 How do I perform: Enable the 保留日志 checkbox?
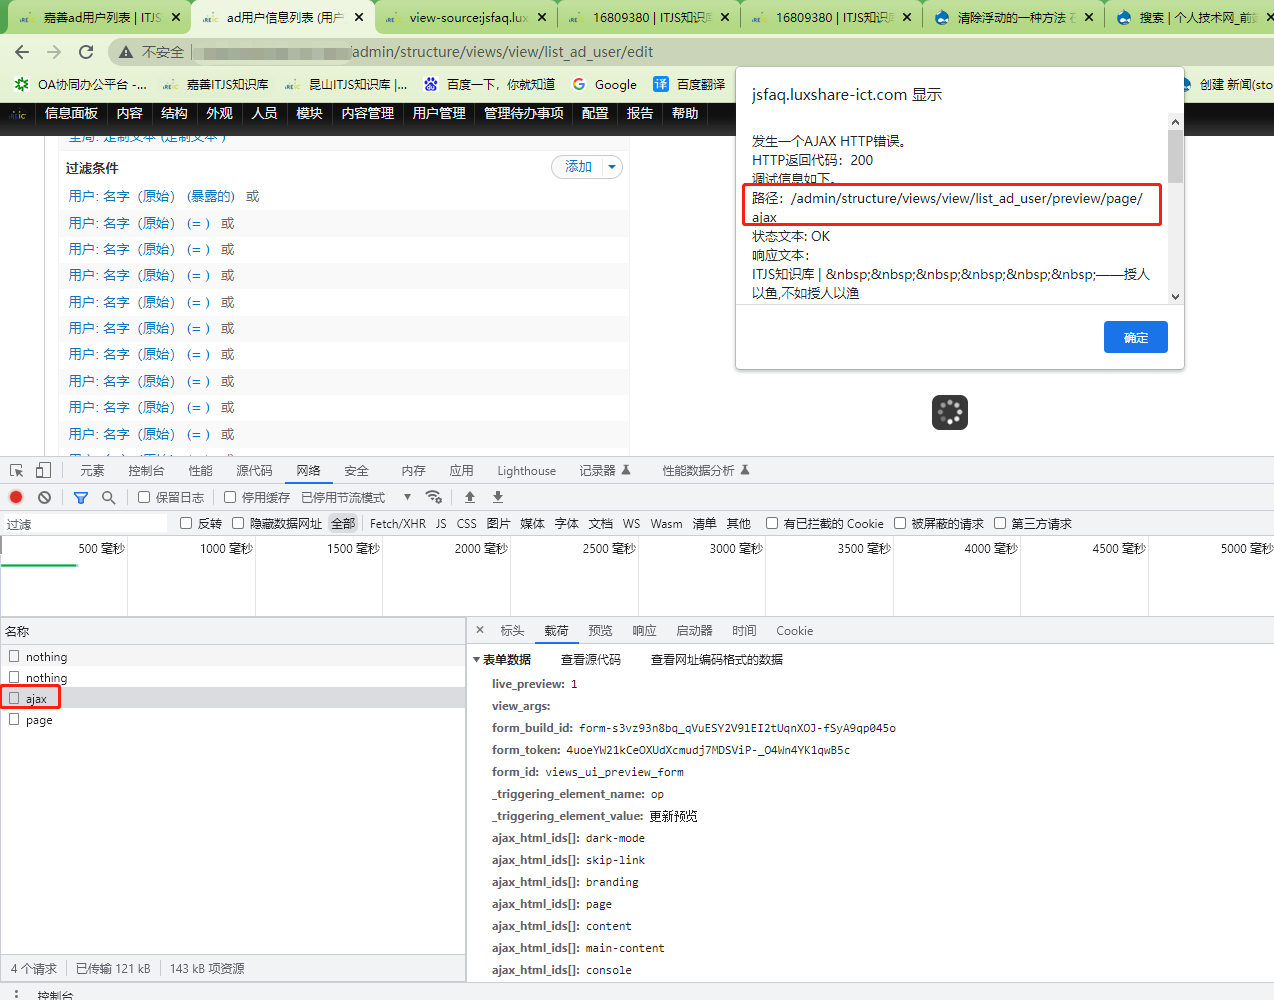pyautogui.click(x=144, y=497)
